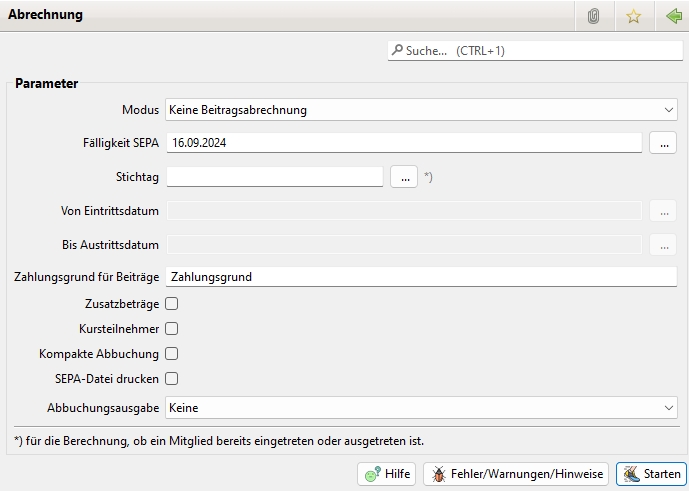Image resolution: width=689 pixels, height=491 pixels.
Task: Click the magnifier icon in search box
Action: (x=398, y=50)
